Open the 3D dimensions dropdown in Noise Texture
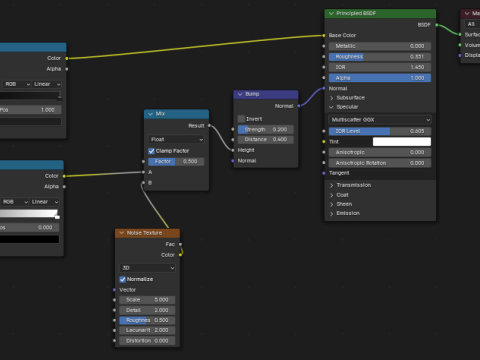 [147, 268]
